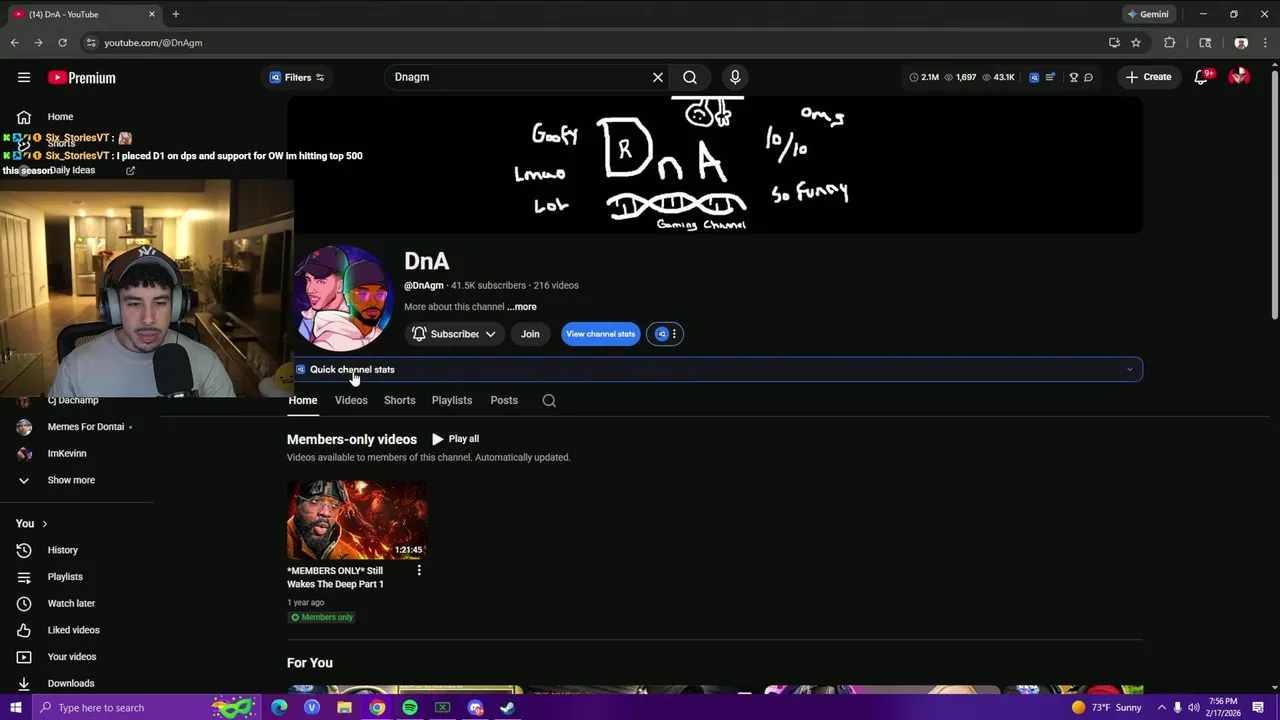Open the notifications bell
This screenshot has height=720, width=1280.
point(1201,77)
